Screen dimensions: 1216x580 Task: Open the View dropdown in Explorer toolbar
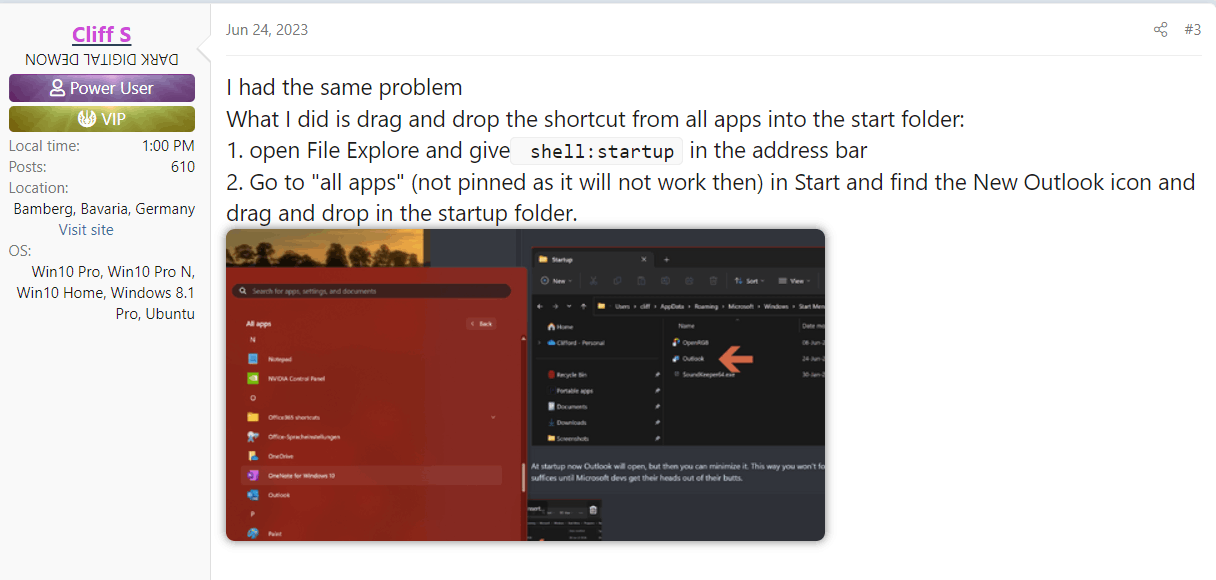795,281
